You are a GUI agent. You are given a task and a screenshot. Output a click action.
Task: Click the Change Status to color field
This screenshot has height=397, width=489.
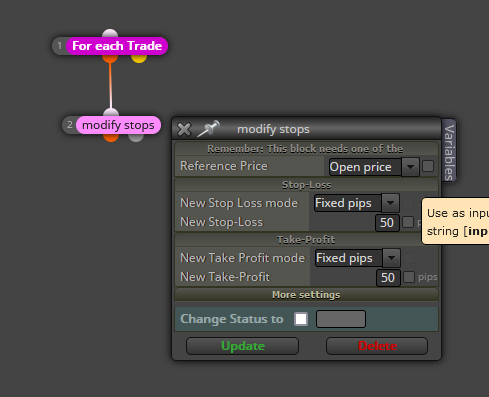(341, 319)
